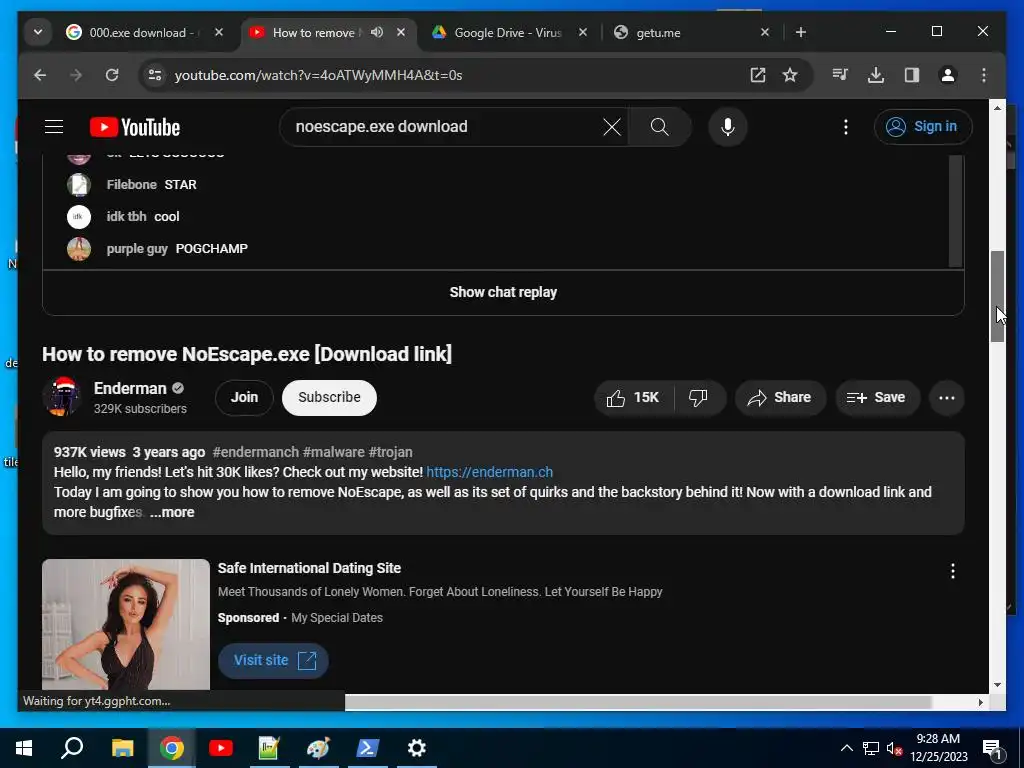This screenshot has height=768, width=1024.
Task: Toggle the Chrome side panel
Action: pyautogui.click(x=912, y=75)
